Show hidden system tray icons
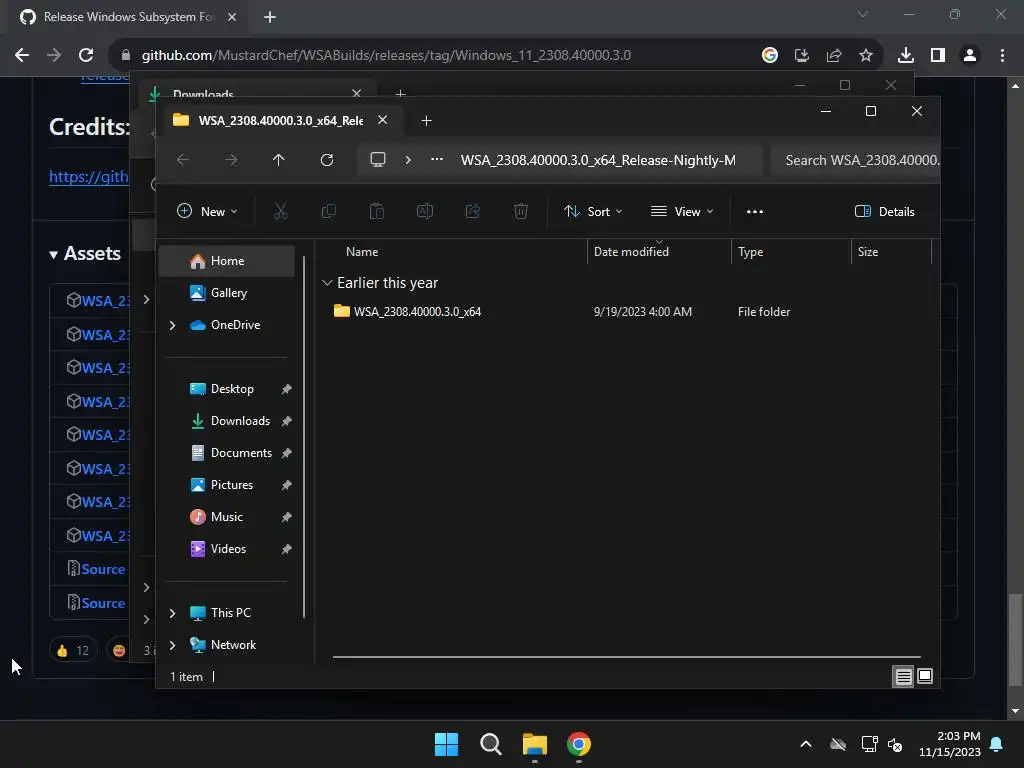 pos(806,744)
